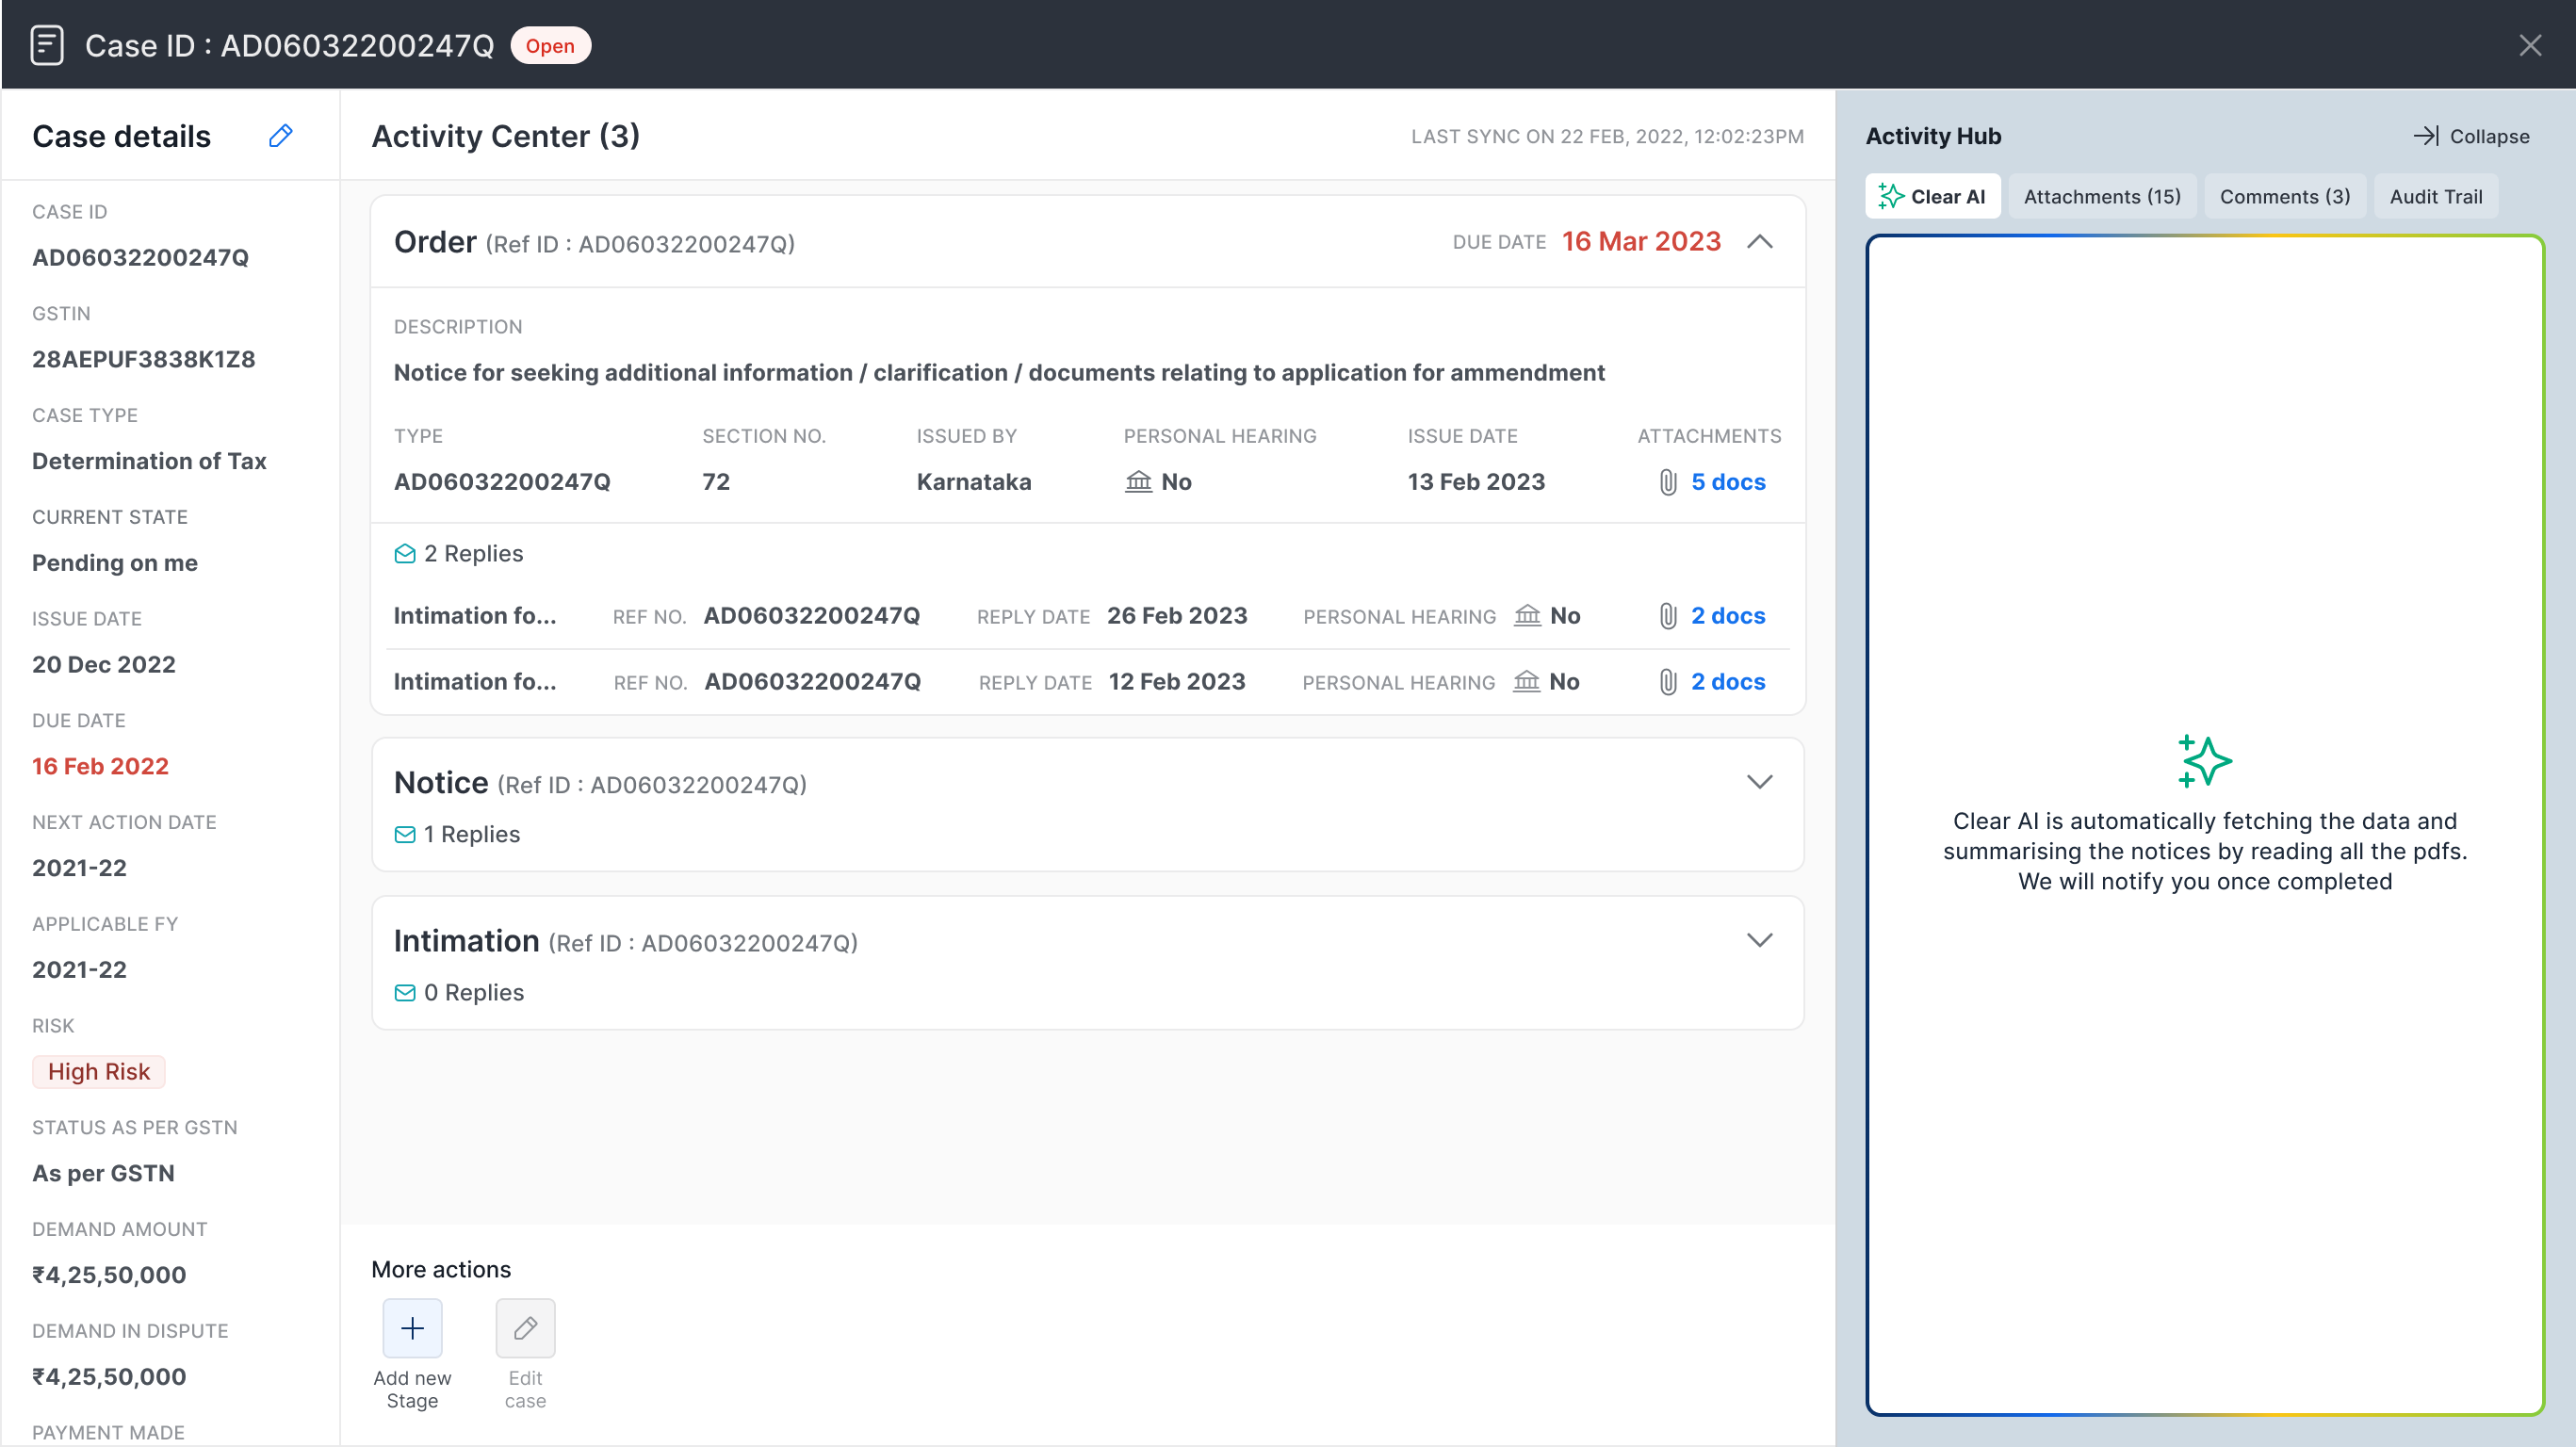This screenshot has height=1447, width=2576.
Task: Click the bank icon in 26 Feb 2023 reply row
Action: (x=1527, y=615)
